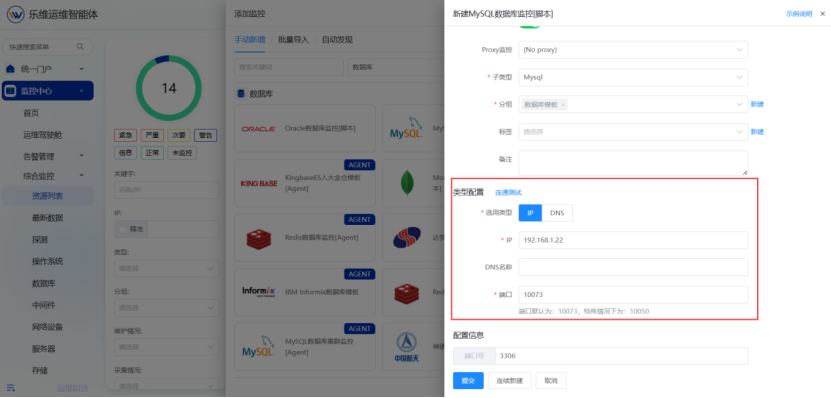Filter by 严重 severity tag
Viewport: 831px width, 398px height.
coord(152,135)
